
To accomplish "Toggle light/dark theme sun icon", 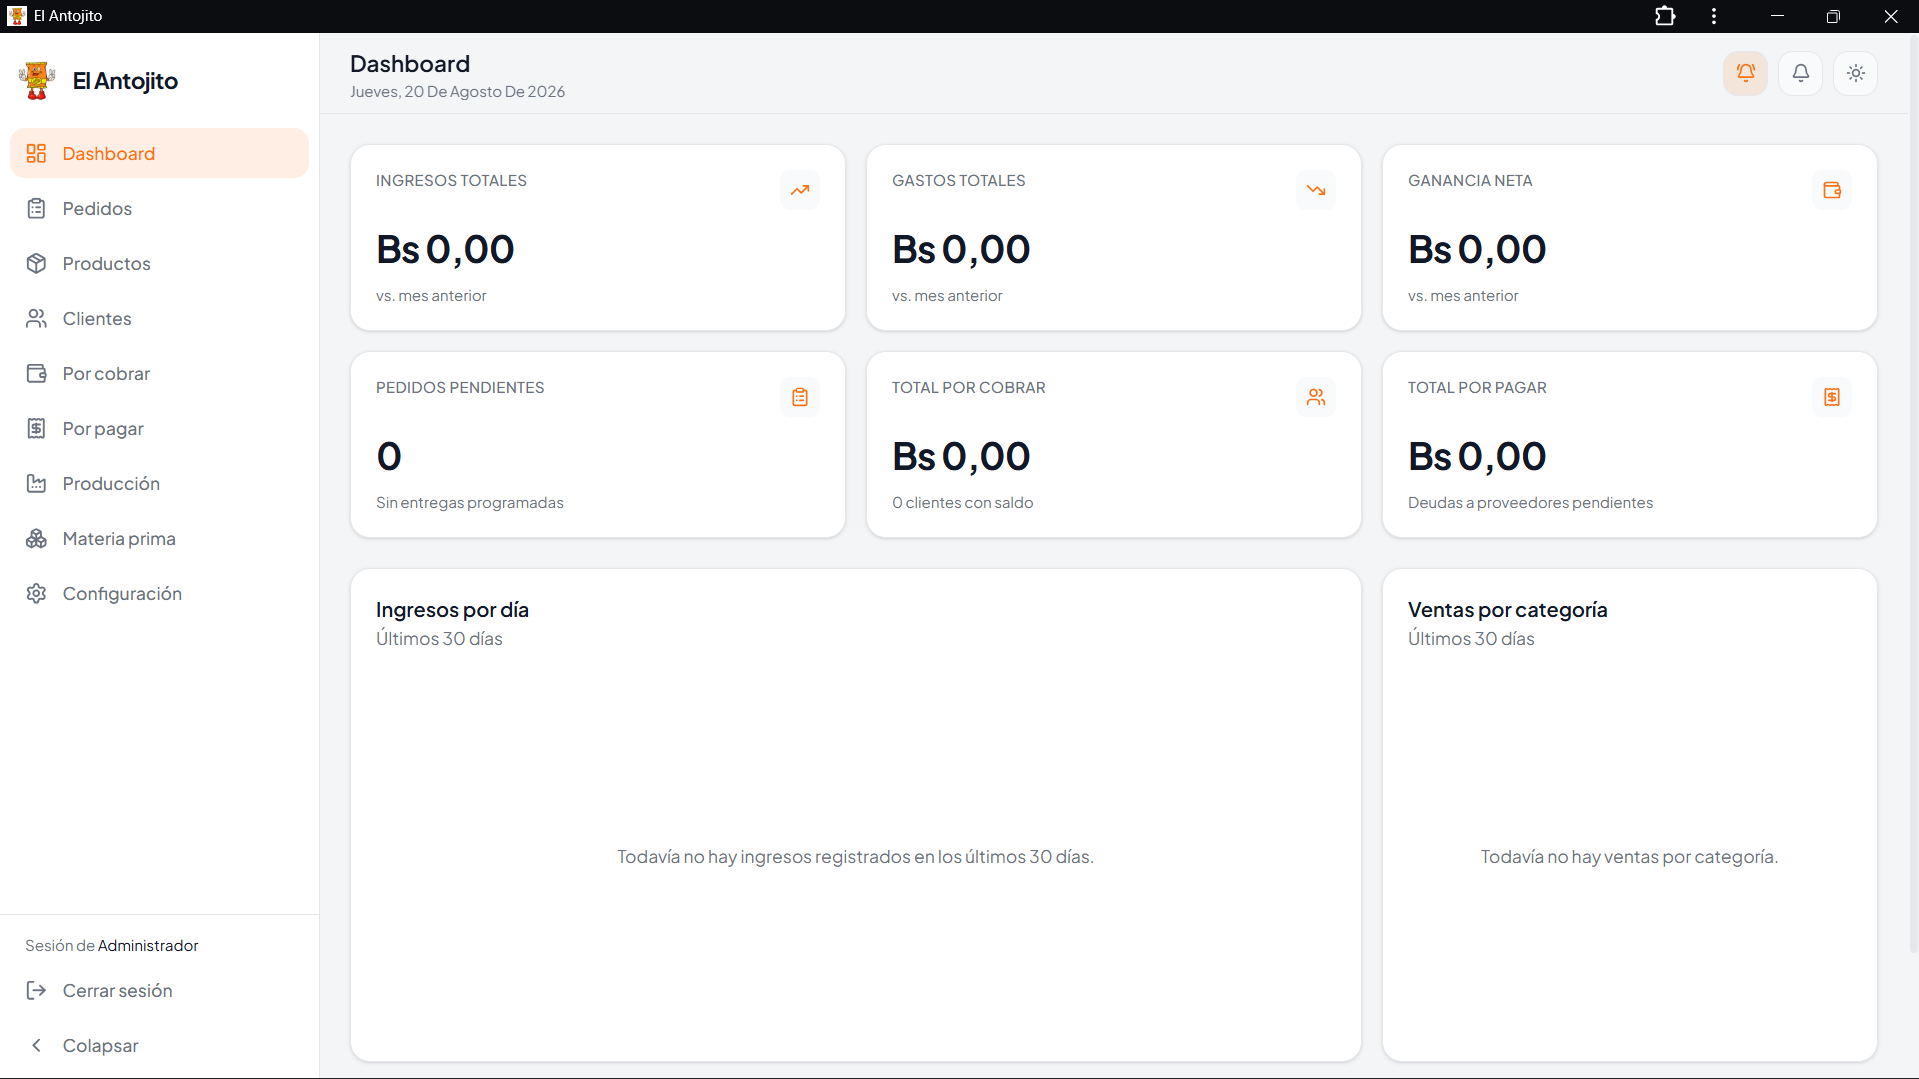I will click(x=1855, y=73).
